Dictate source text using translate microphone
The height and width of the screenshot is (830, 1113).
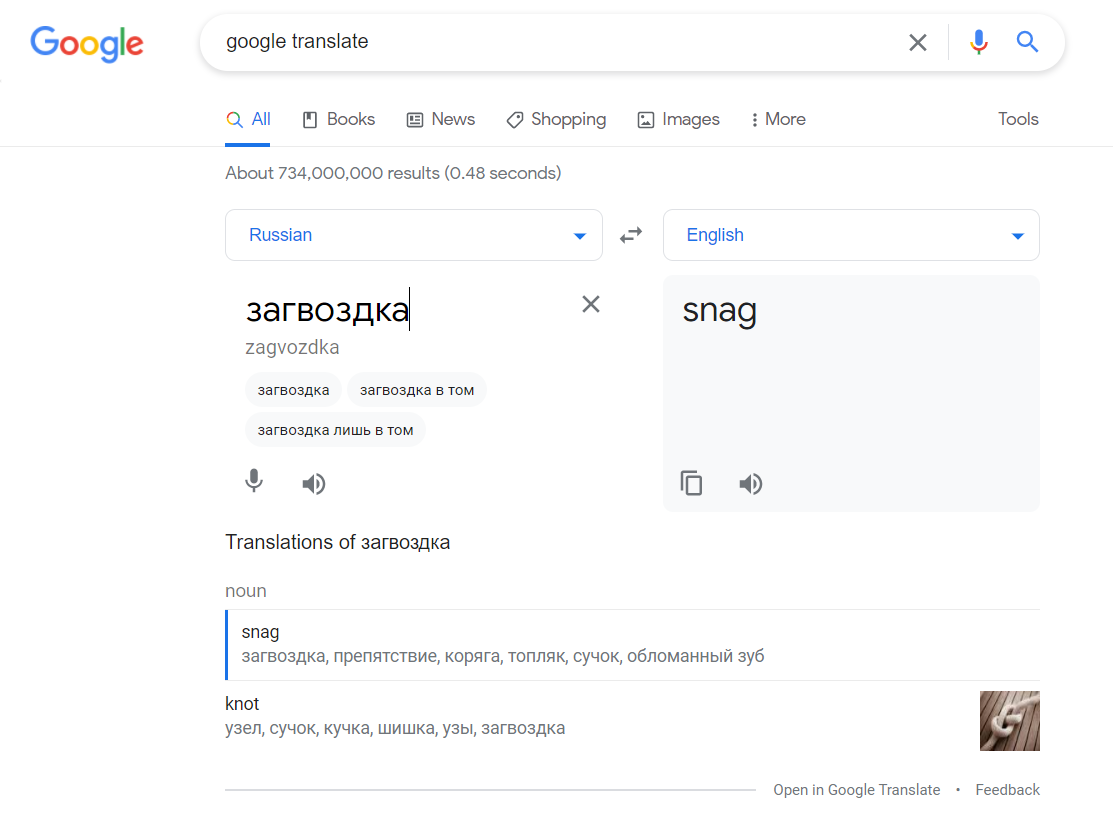[254, 483]
